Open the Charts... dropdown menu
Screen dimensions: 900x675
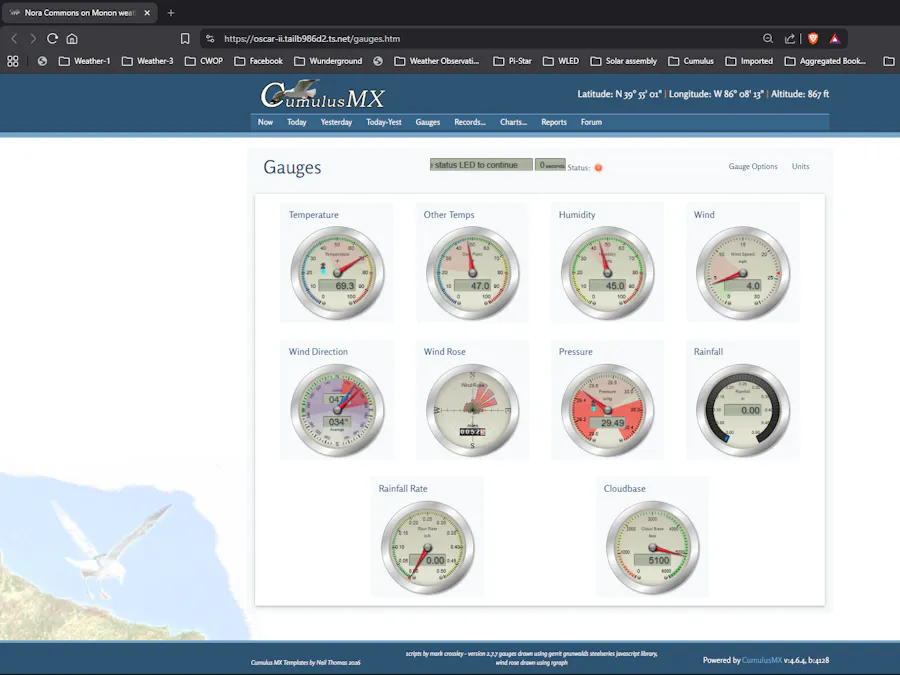[x=513, y=122]
